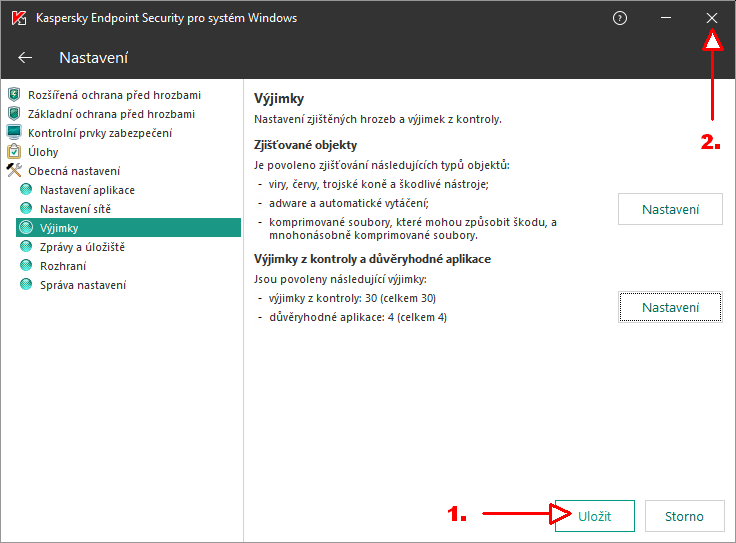
Task: Click the 'výjimky z kontroly: 30 (celkem 30)' line
Action: pyautogui.click(x=352, y=298)
